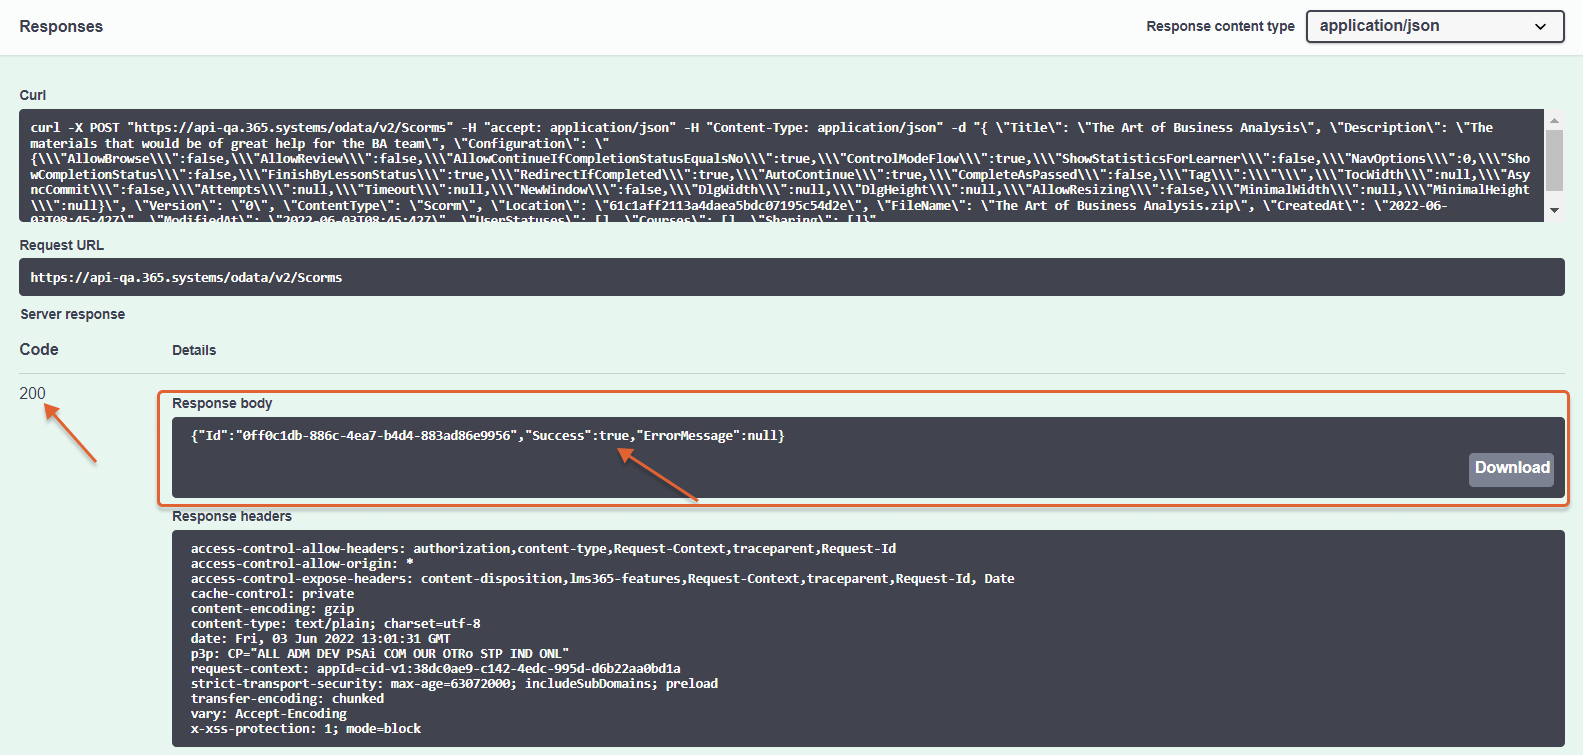Click the Server response heading
Screen dimensions: 1583x755
click(x=72, y=314)
